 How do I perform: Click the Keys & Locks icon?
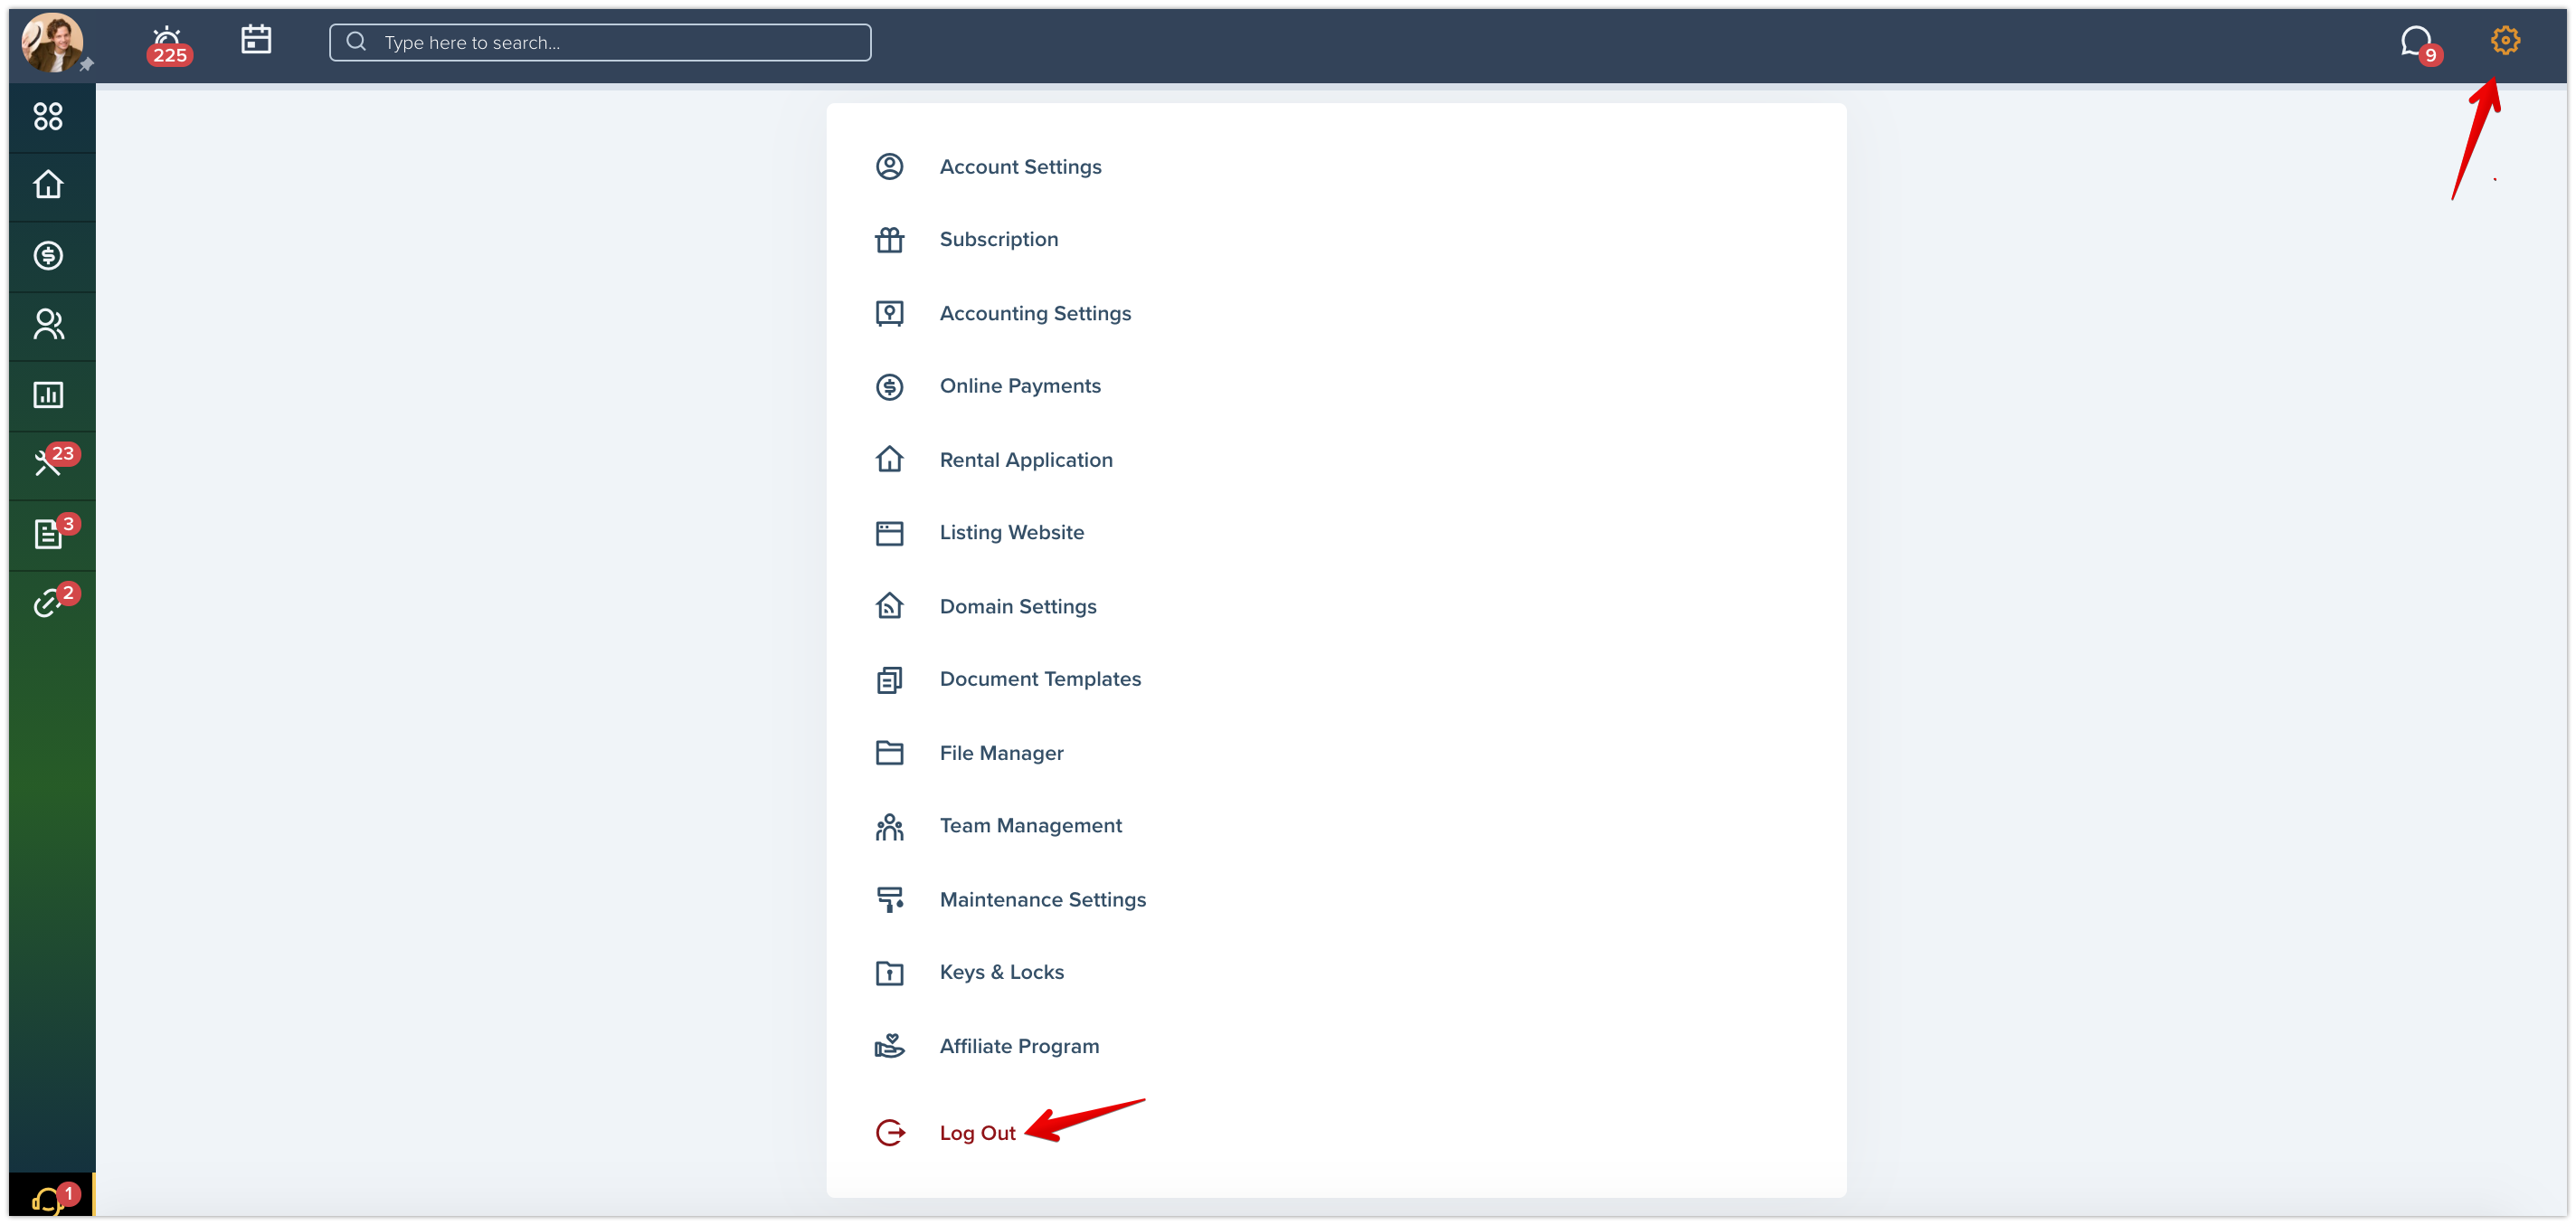(x=889, y=973)
